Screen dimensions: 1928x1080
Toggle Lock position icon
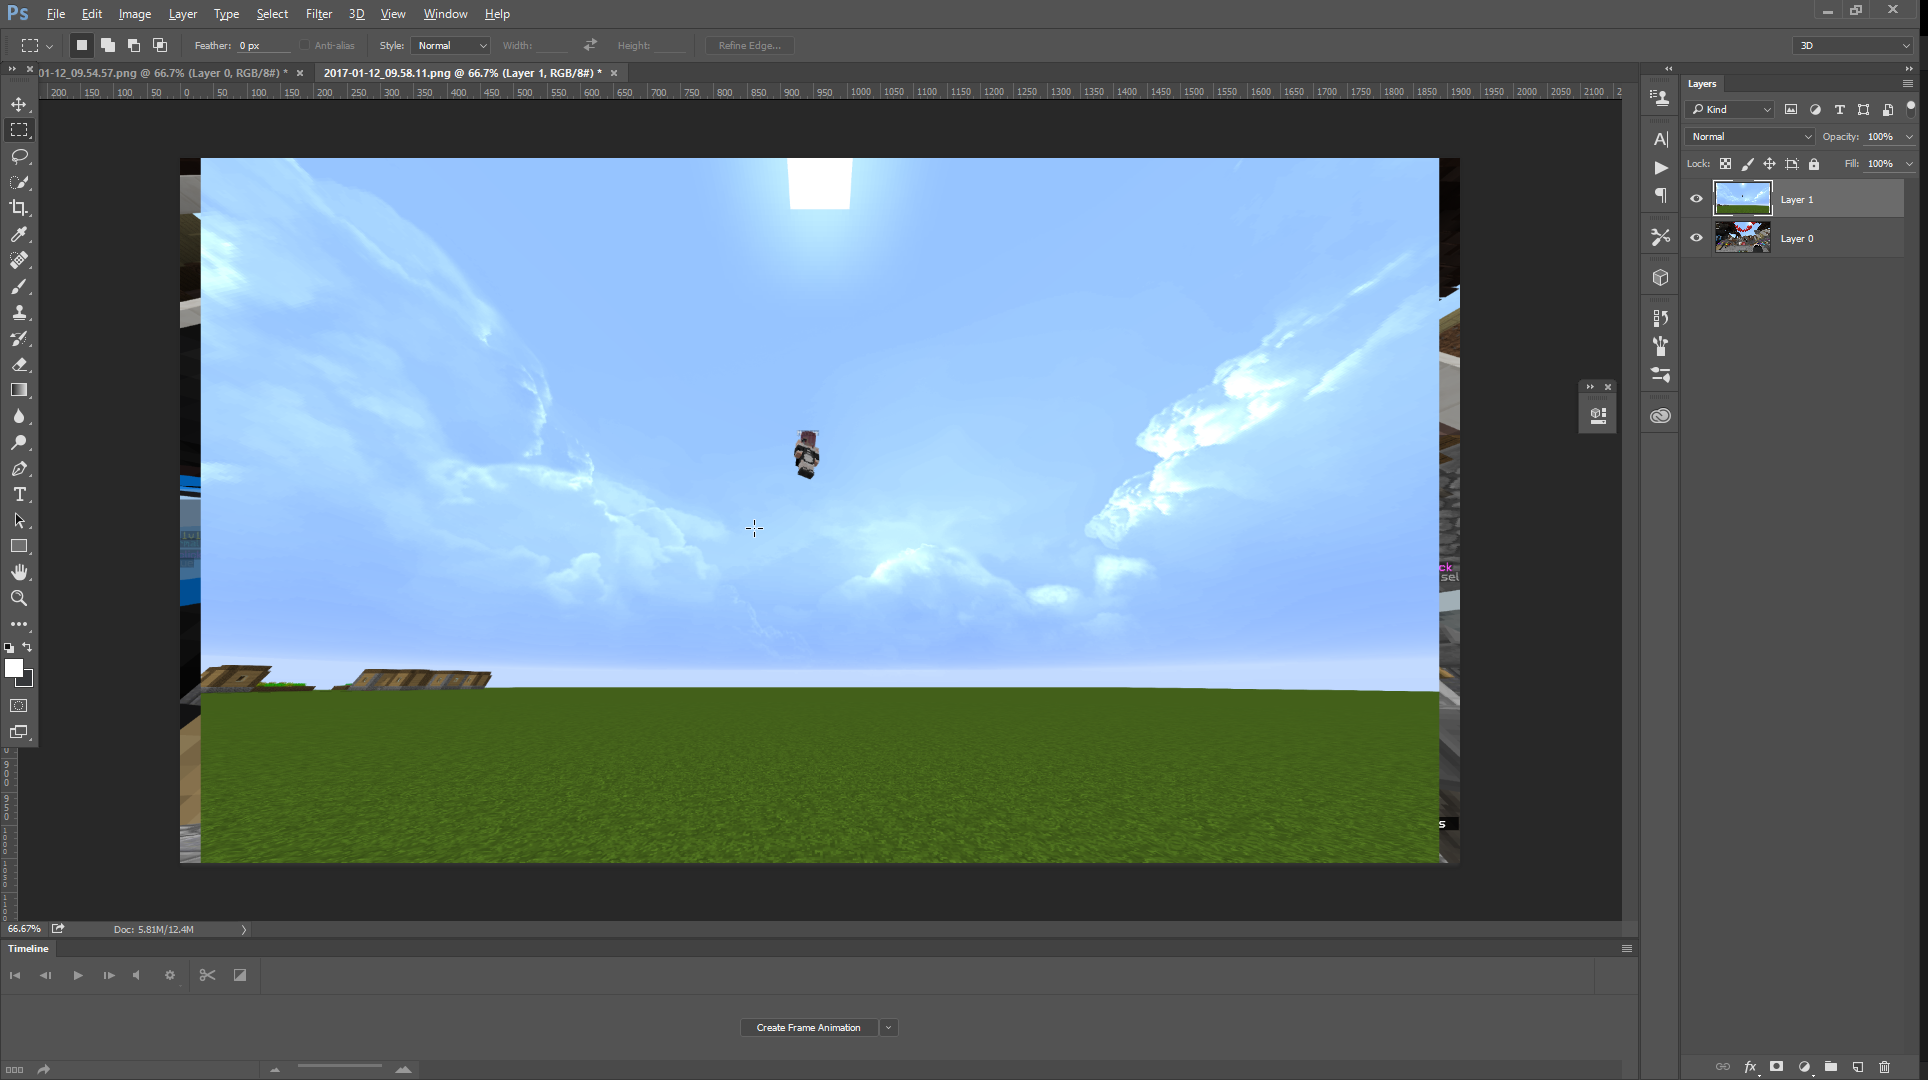coord(1769,164)
